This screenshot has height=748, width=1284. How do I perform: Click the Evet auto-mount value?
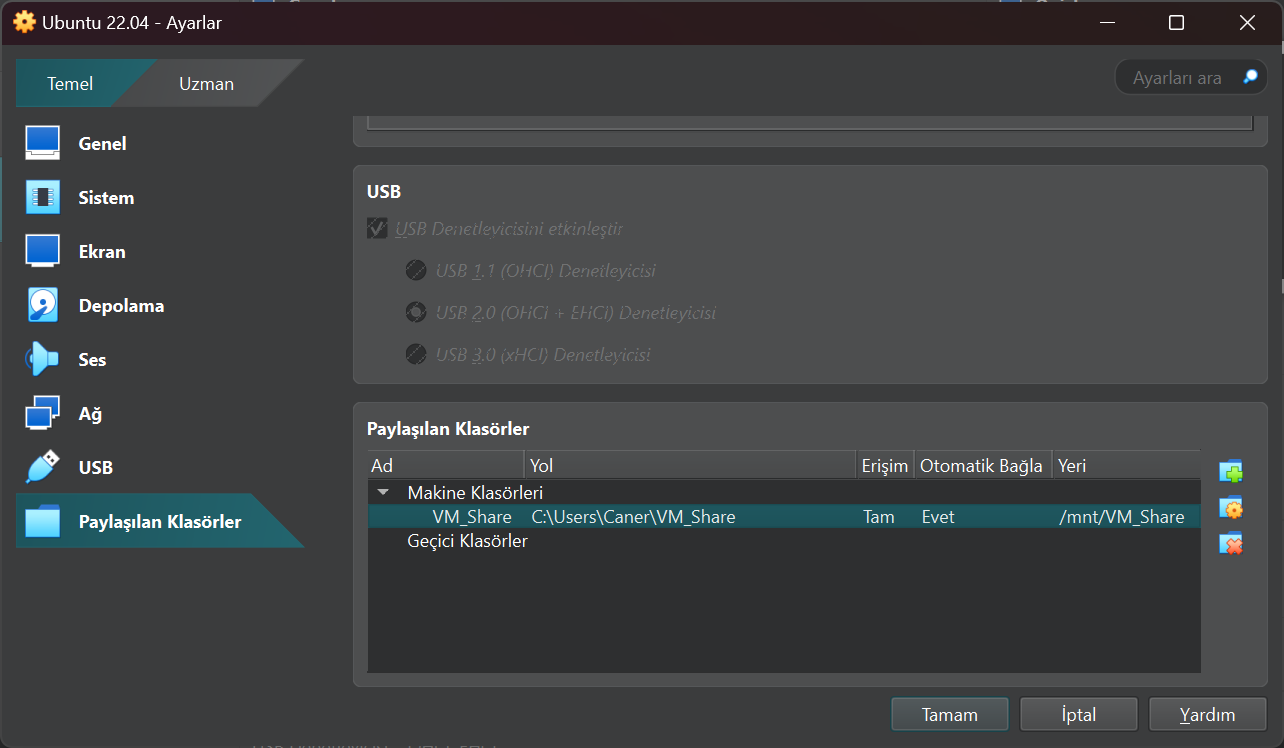pos(938,517)
